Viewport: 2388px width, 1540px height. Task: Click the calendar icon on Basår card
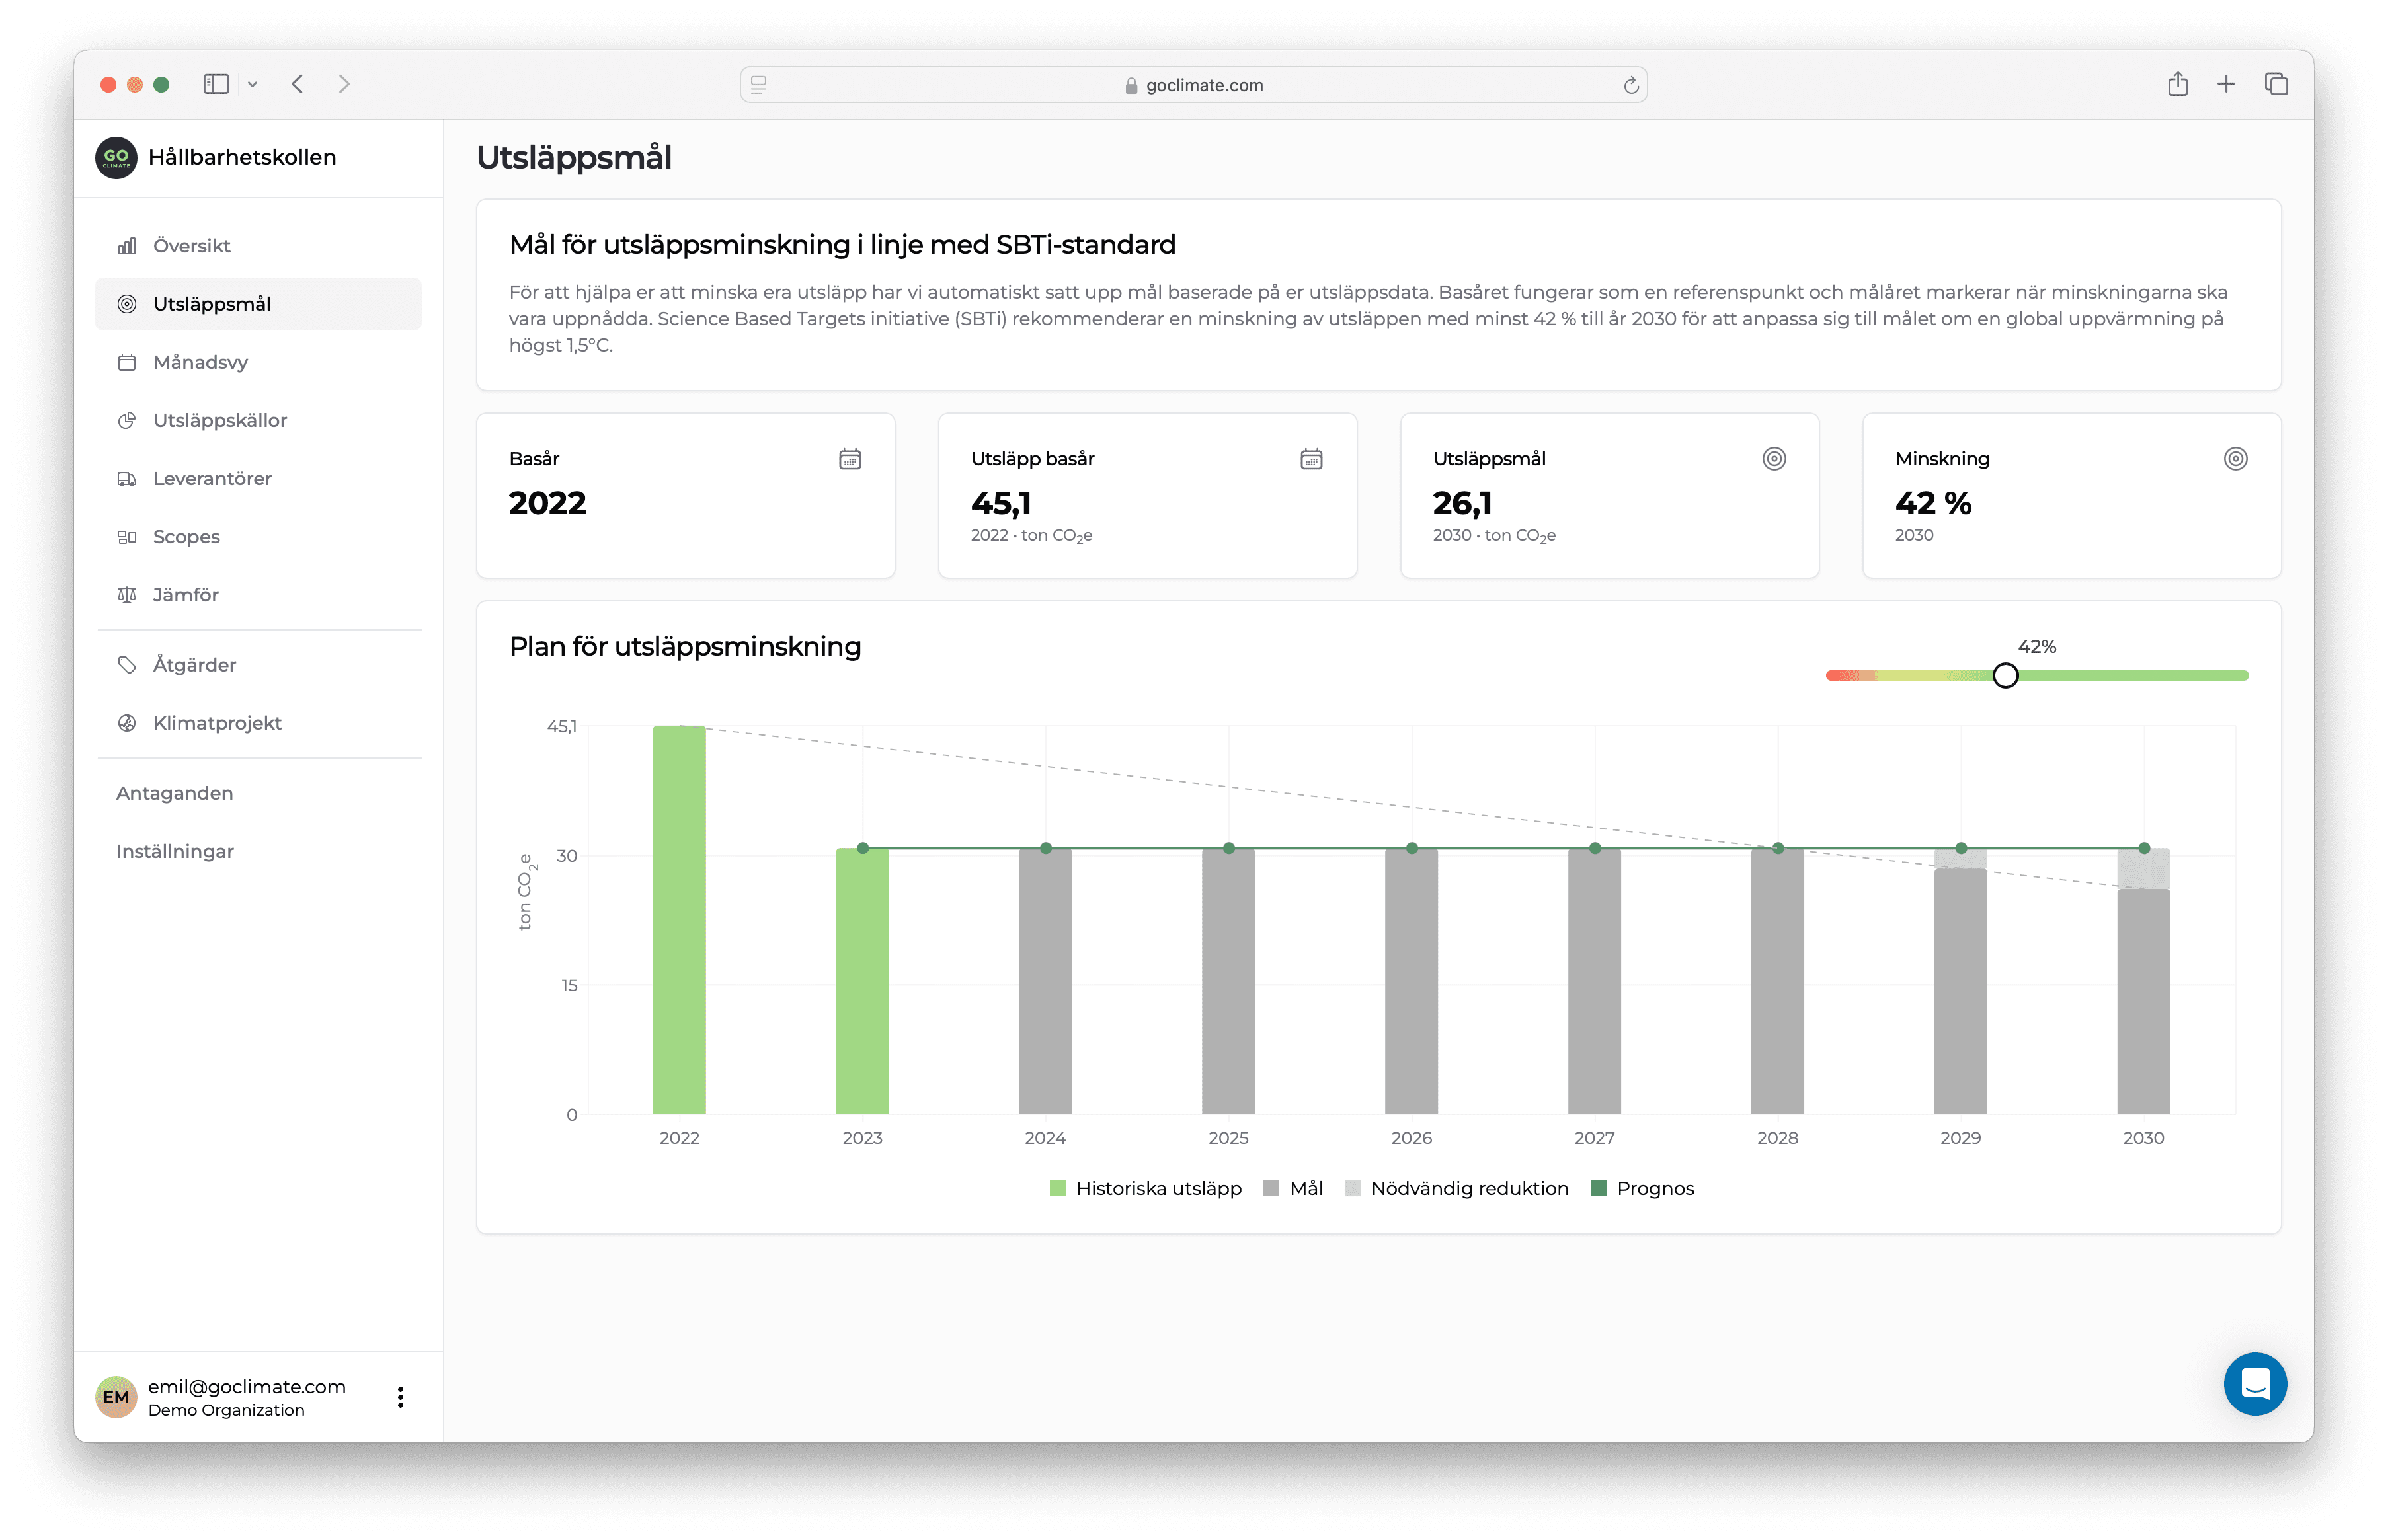[850, 459]
